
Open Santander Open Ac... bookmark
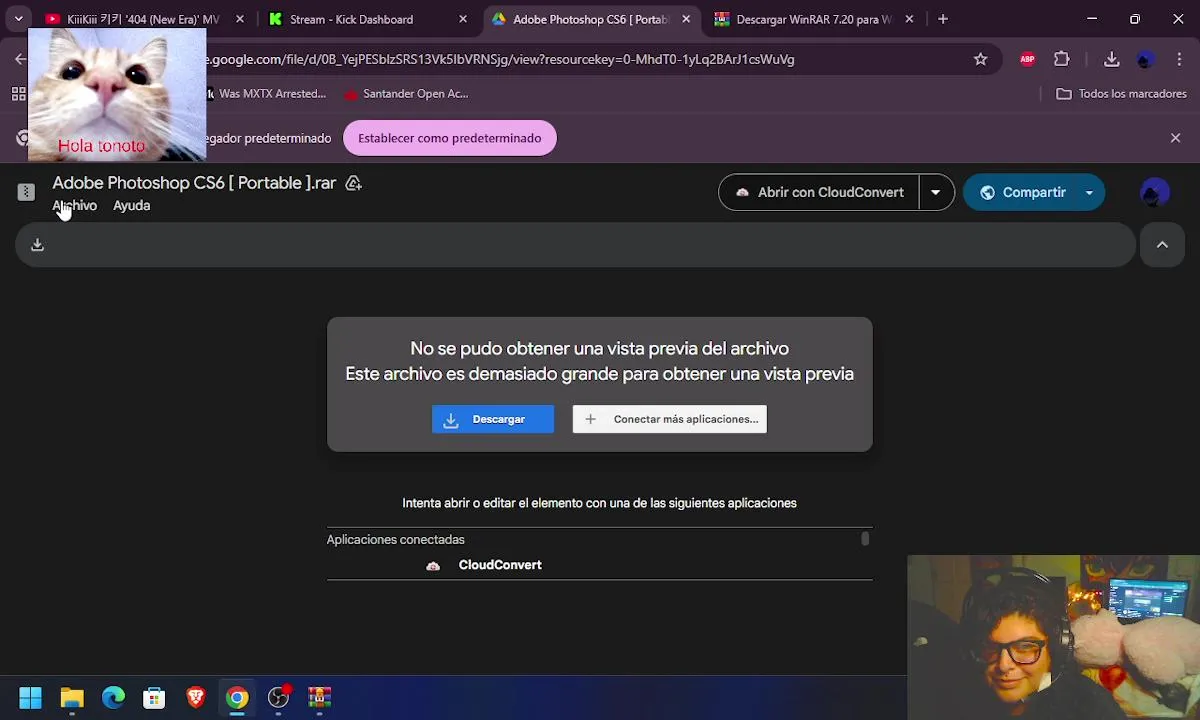pyautogui.click(x=406, y=93)
